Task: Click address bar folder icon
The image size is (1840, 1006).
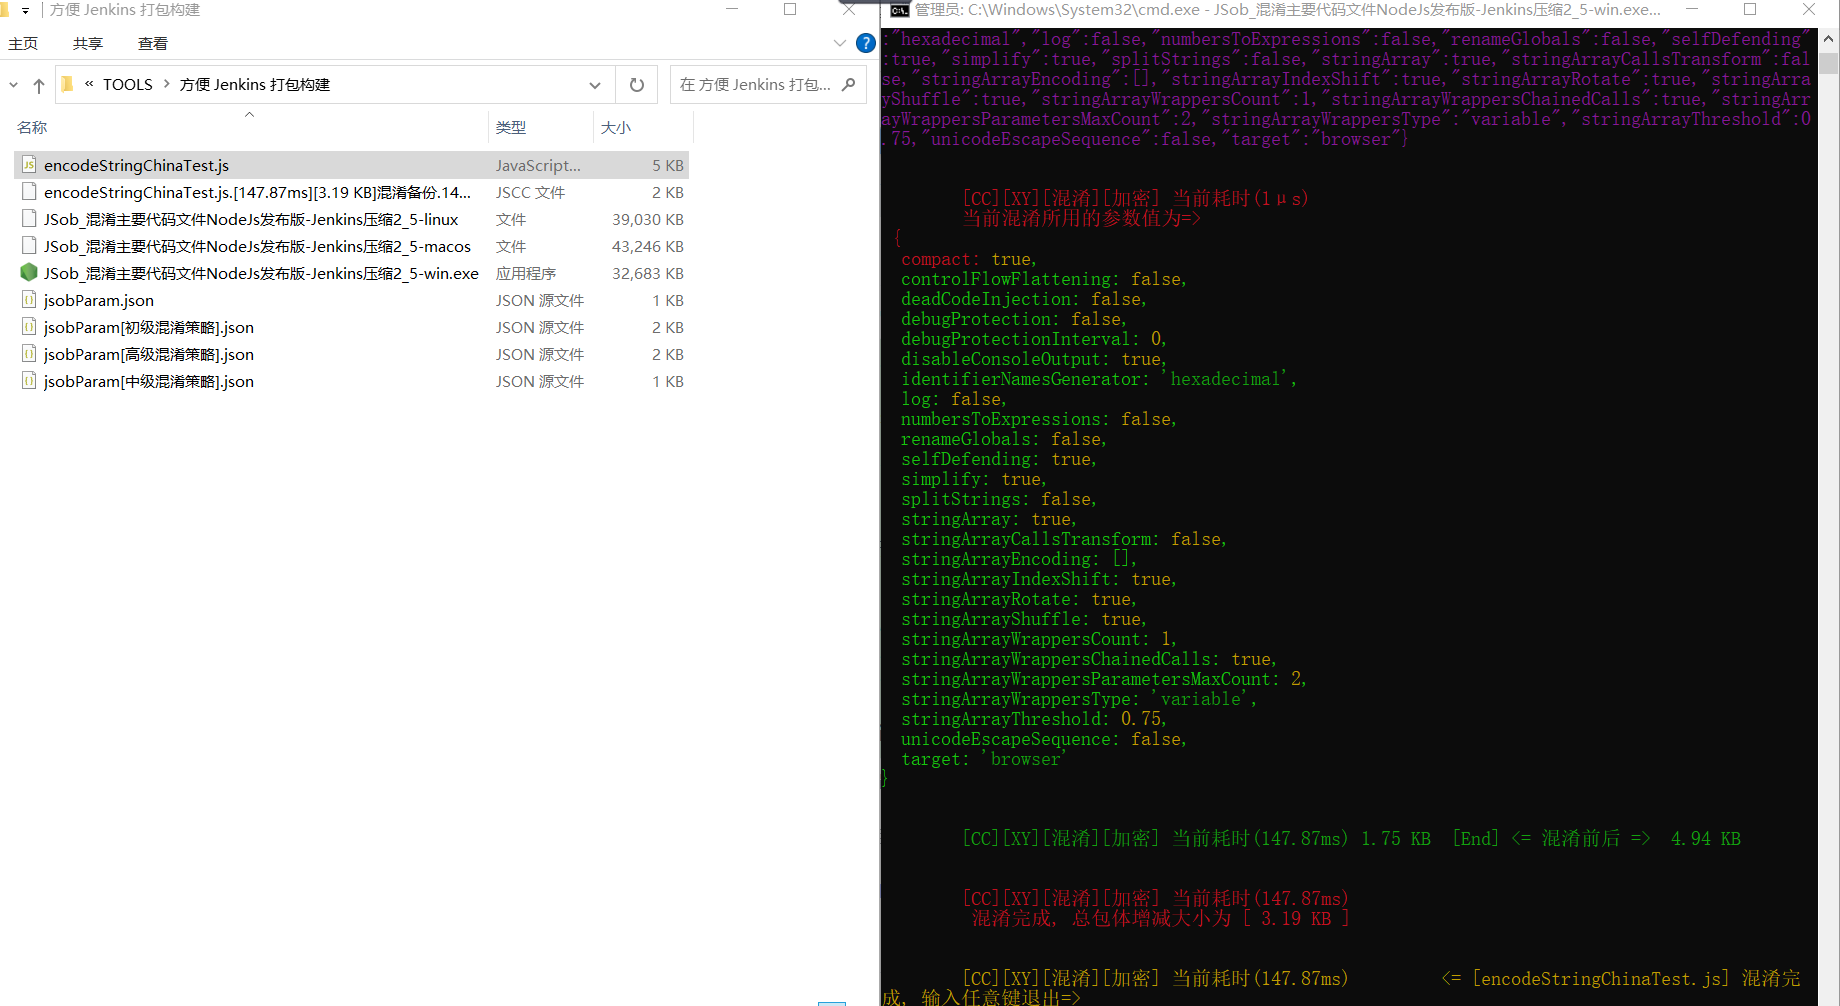Action: 68,84
